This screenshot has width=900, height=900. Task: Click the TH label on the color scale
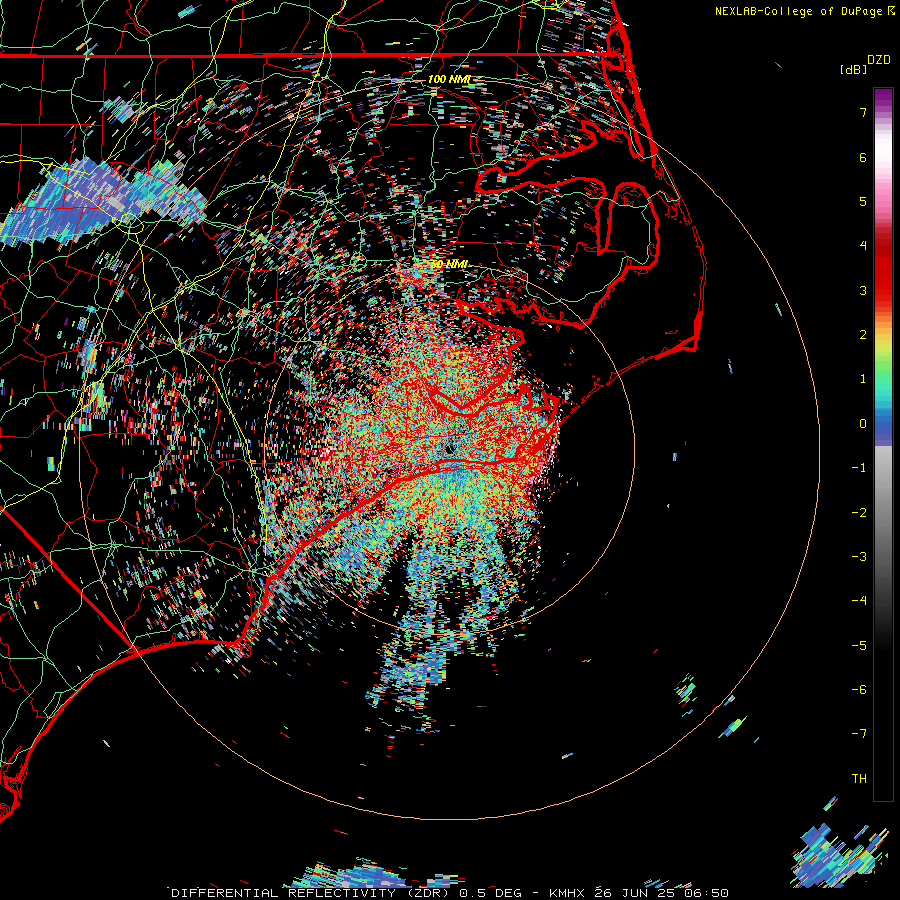[x=859, y=779]
